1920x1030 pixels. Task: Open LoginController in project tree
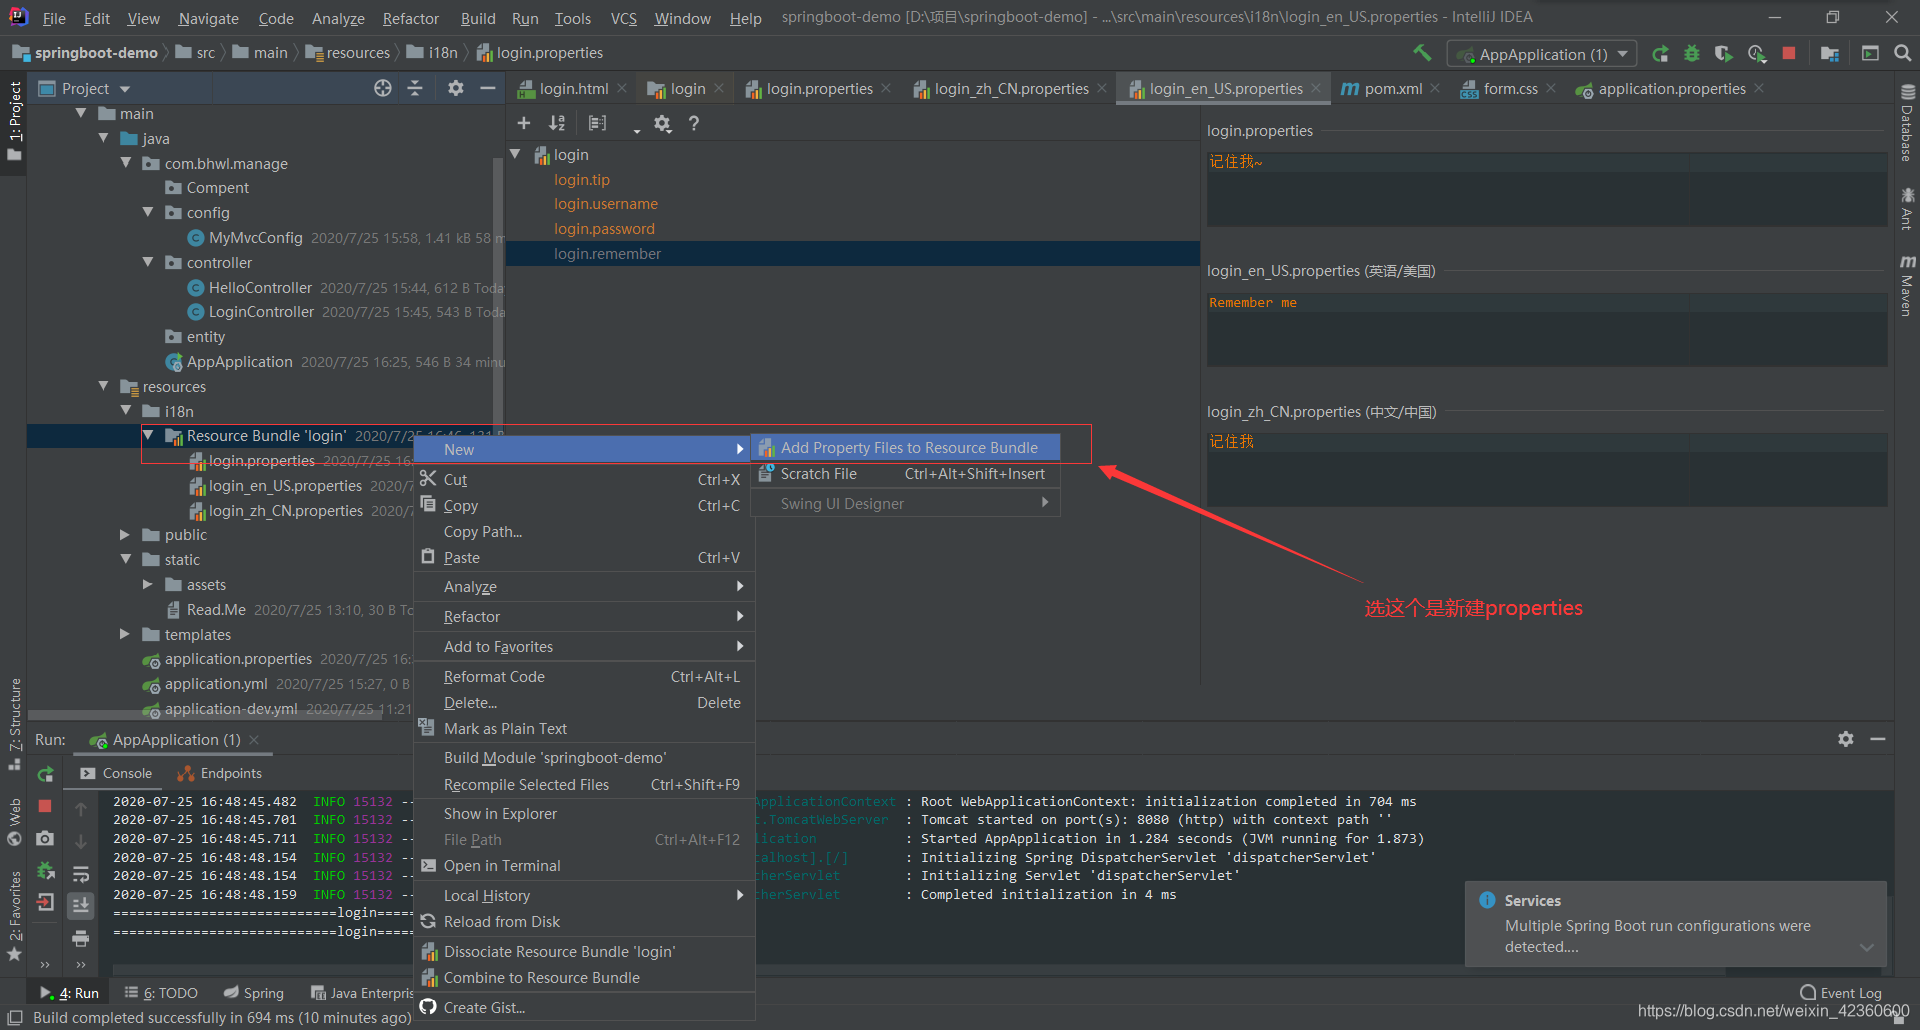[261, 312]
